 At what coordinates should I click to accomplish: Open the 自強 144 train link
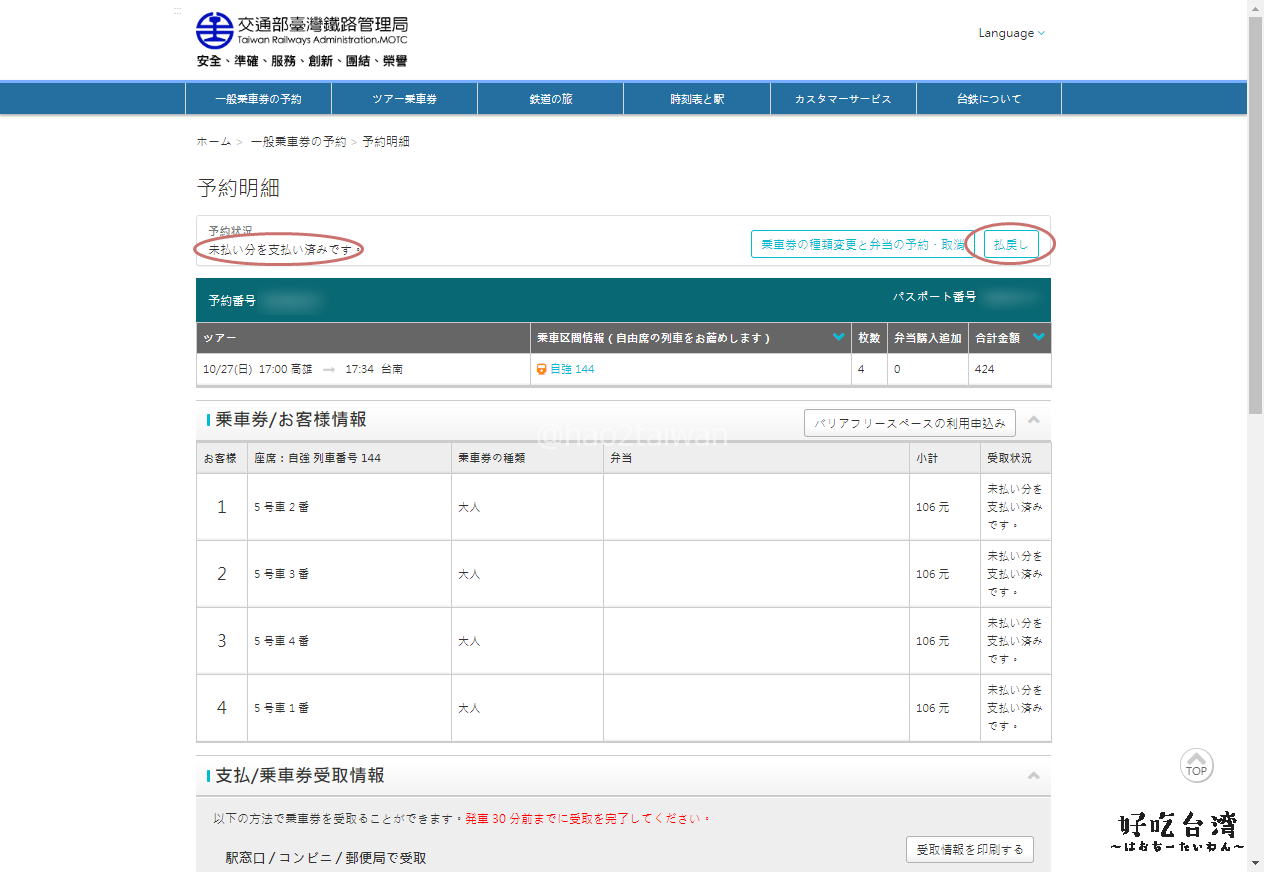[572, 369]
